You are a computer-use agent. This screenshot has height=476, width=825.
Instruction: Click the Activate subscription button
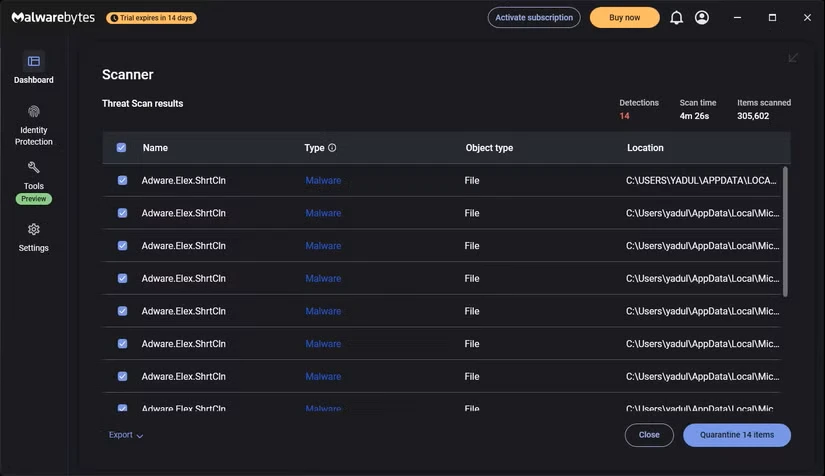[534, 18]
